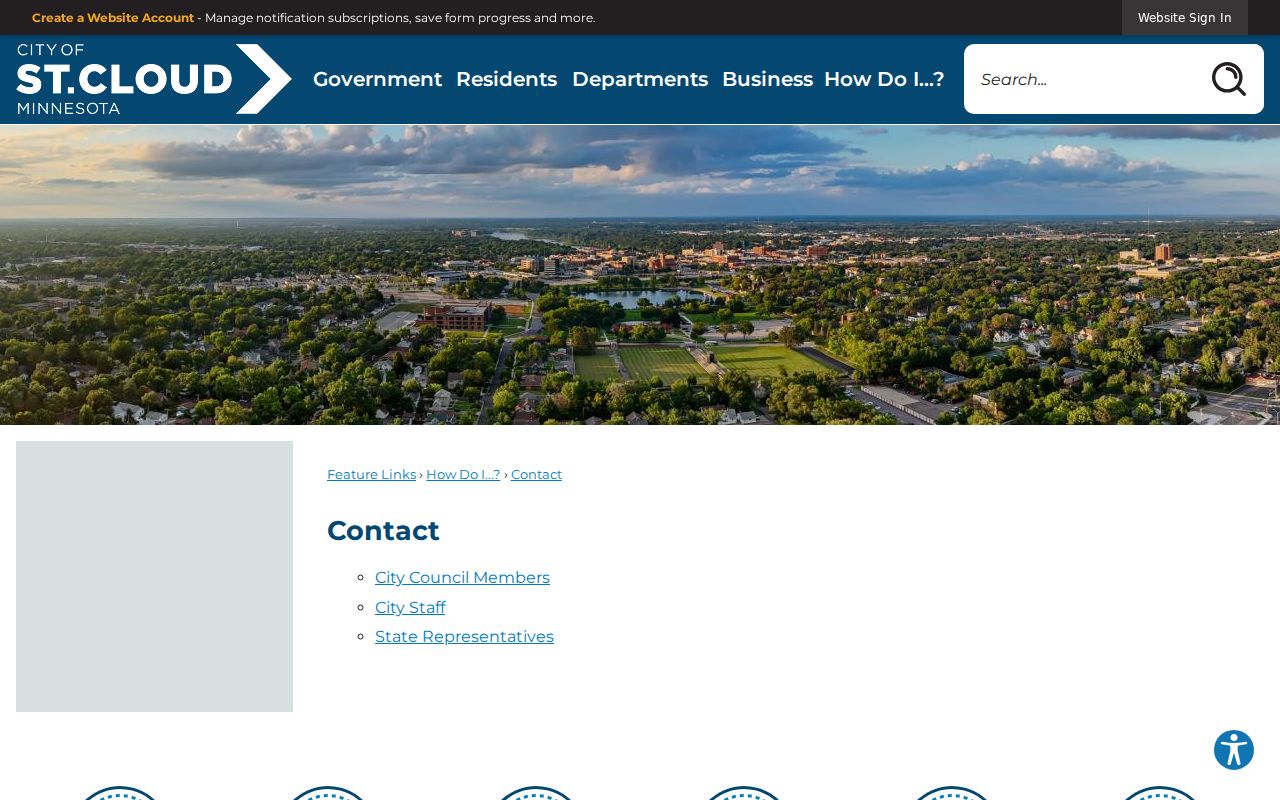This screenshot has width=1280, height=800.
Task: Open City Council Members link
Action: 462,578
